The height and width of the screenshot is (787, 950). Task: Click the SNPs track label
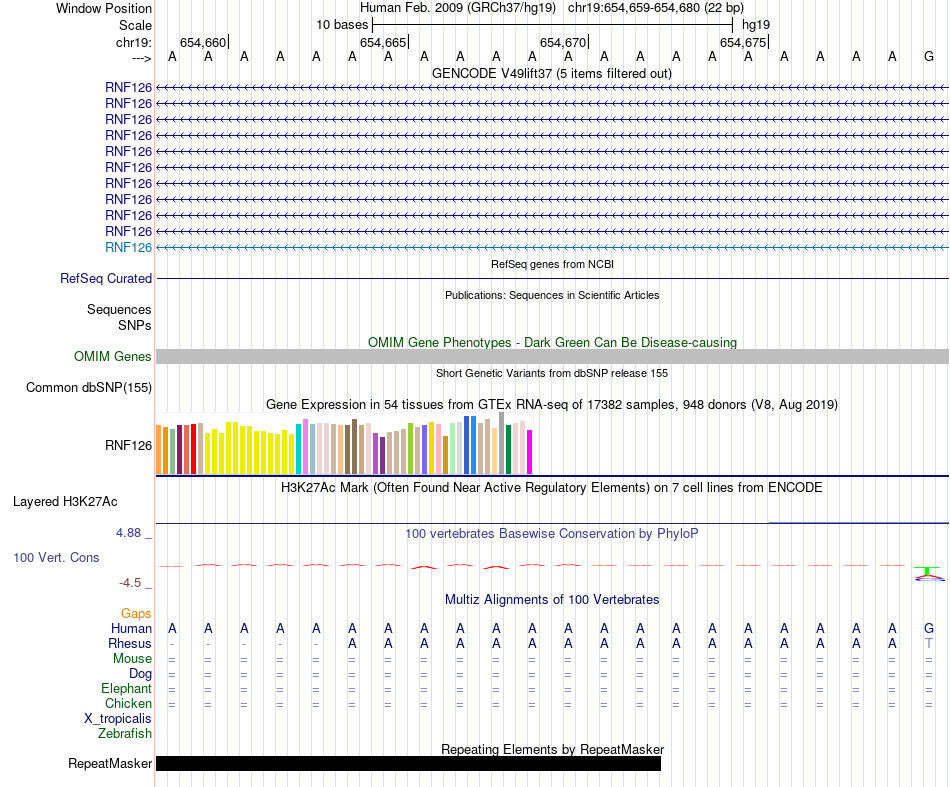(x=135, y=325)
